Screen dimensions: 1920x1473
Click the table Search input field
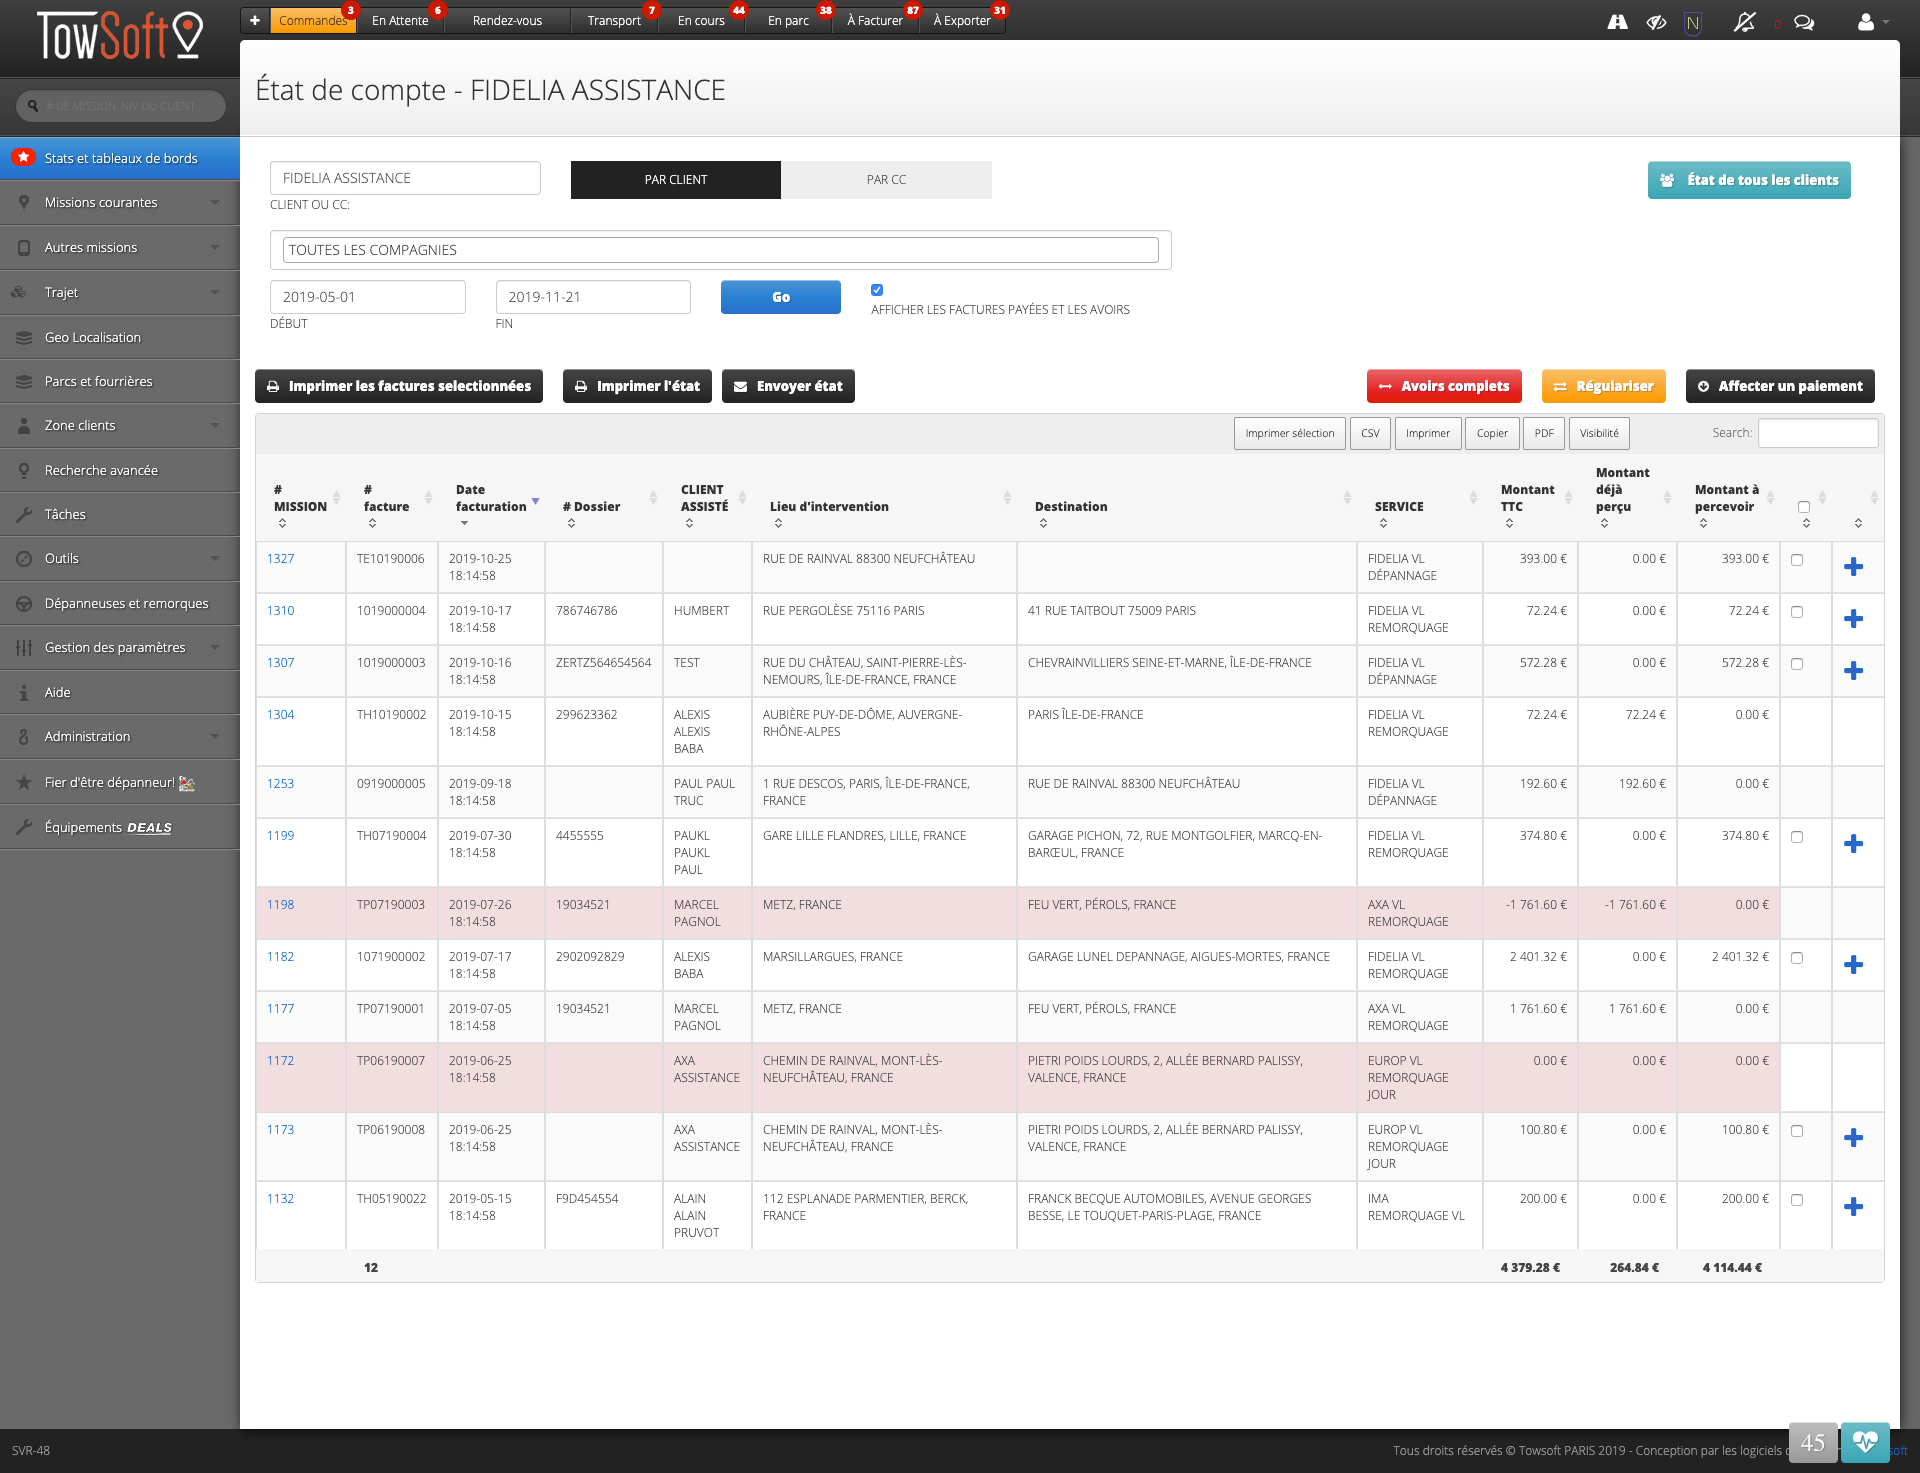click(1817, 433)
